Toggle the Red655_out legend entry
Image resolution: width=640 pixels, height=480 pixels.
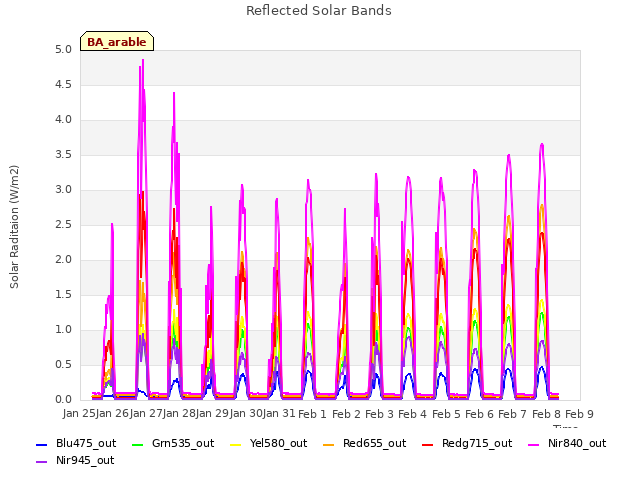pos(364,444)
